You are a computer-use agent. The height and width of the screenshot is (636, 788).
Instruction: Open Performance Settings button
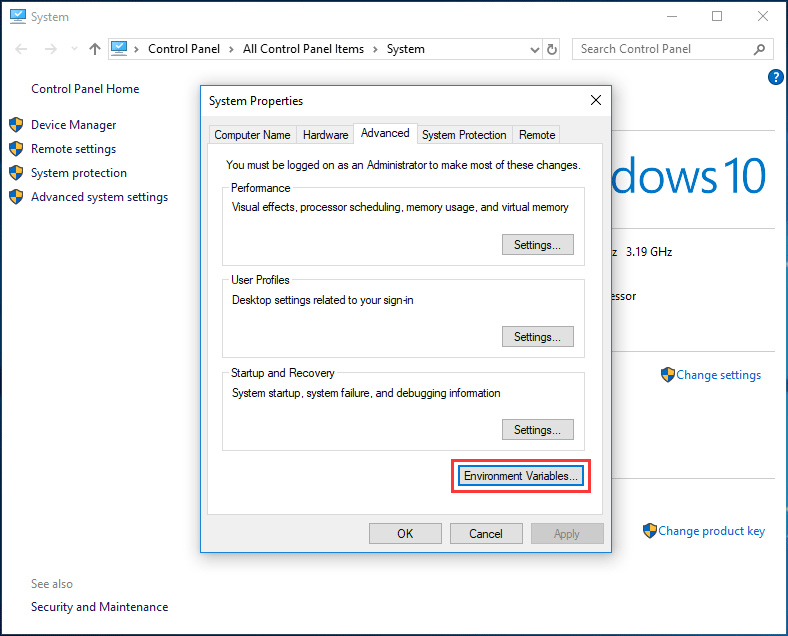click(538, 245)
